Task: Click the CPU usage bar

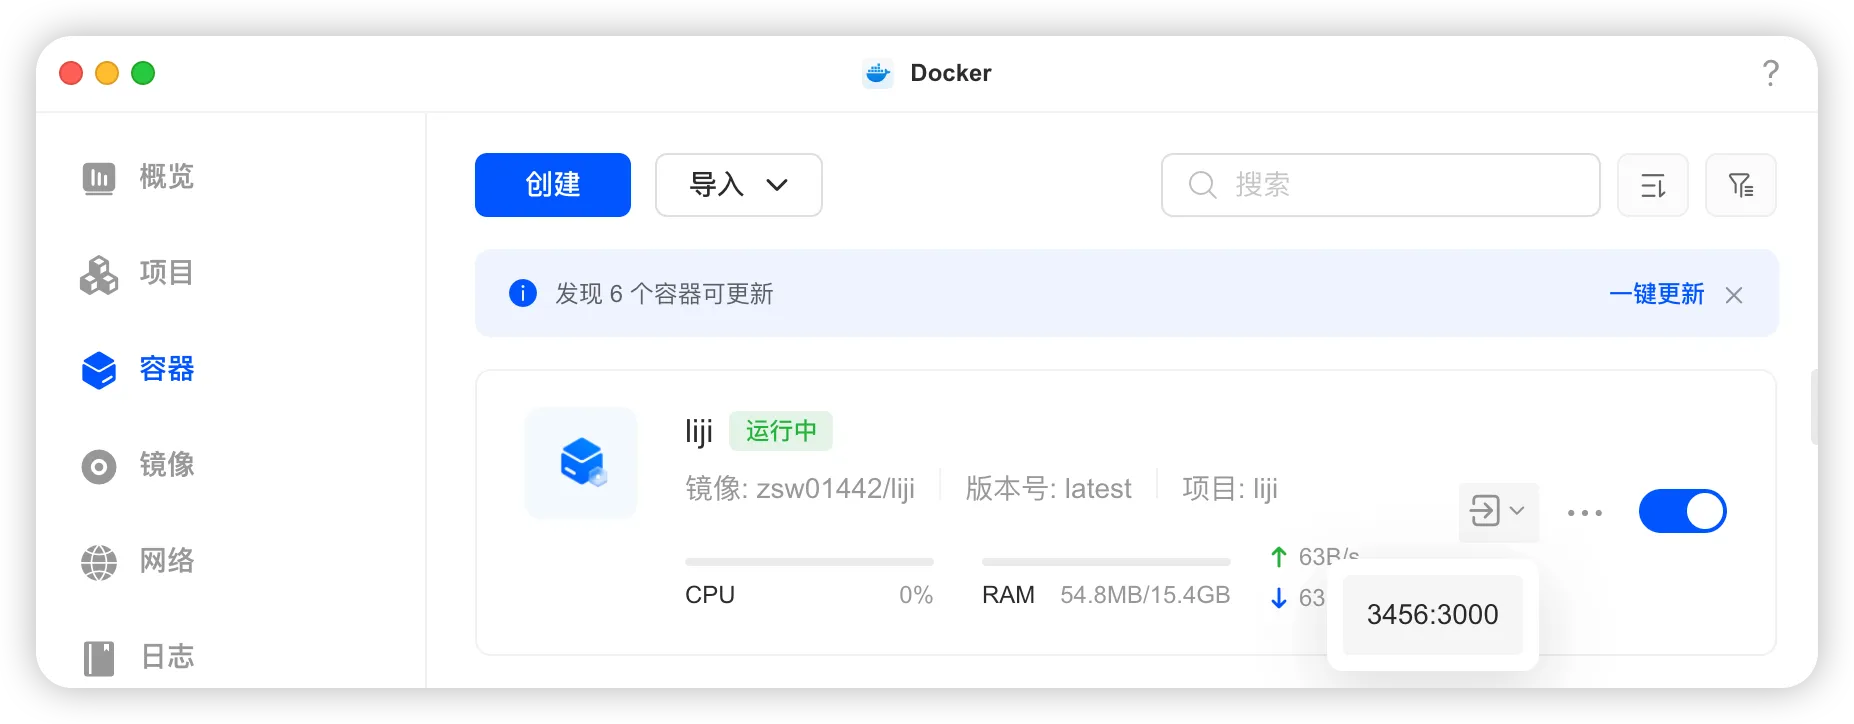Action: coord(809,562)
